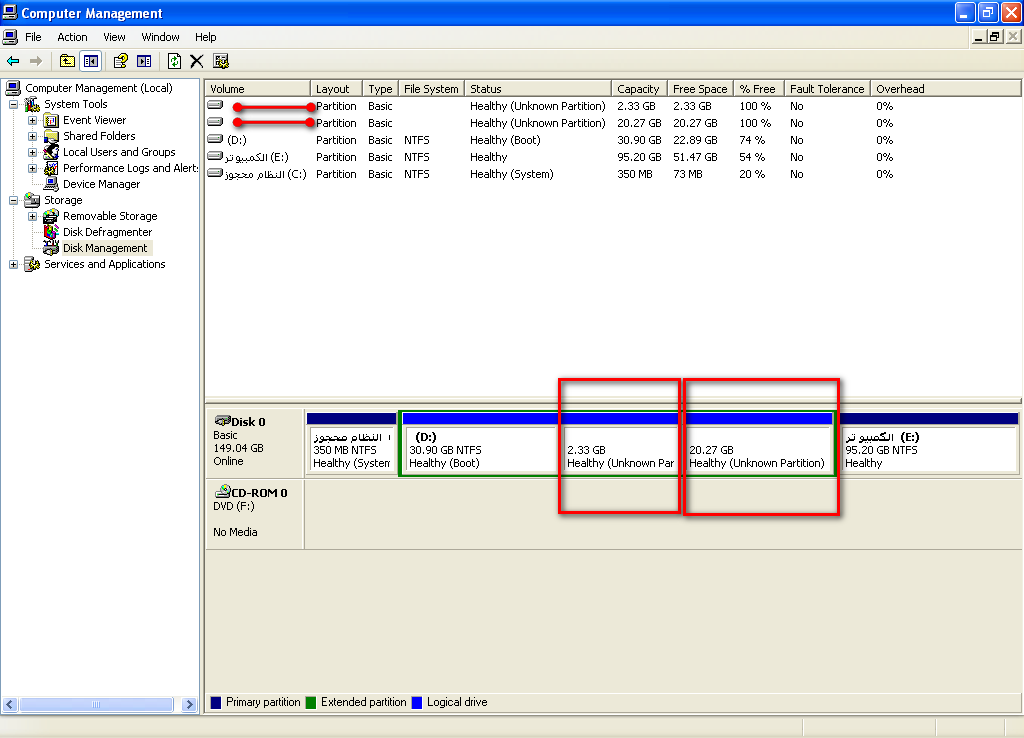
Task: Click the tree pane scroll right arrow
Action: coord(189,704)
